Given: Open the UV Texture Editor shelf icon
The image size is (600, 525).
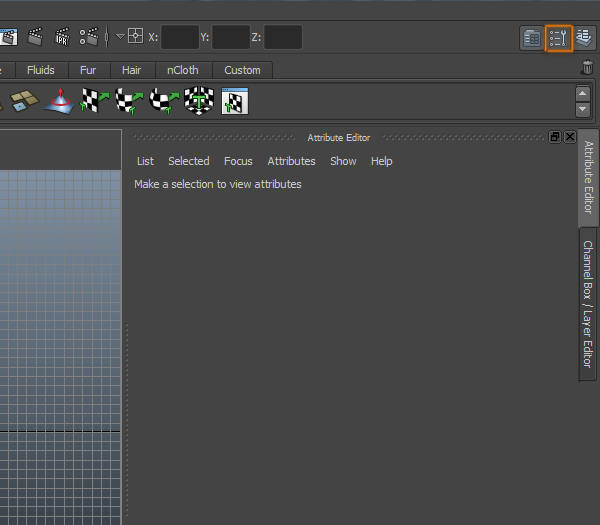Looking at the screenshot, I should 234,101.
